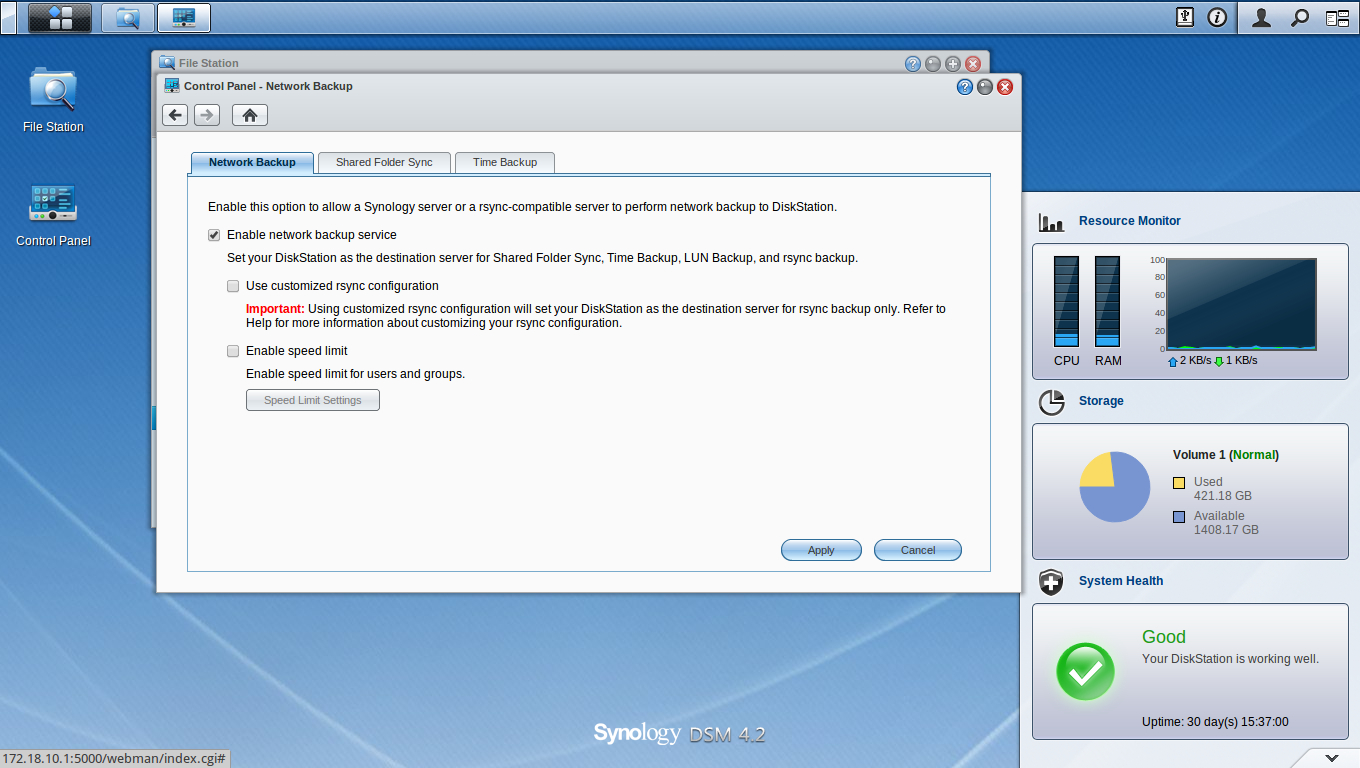Click the Storage widget title
1360x768 pixels.
coord(1101,401)
